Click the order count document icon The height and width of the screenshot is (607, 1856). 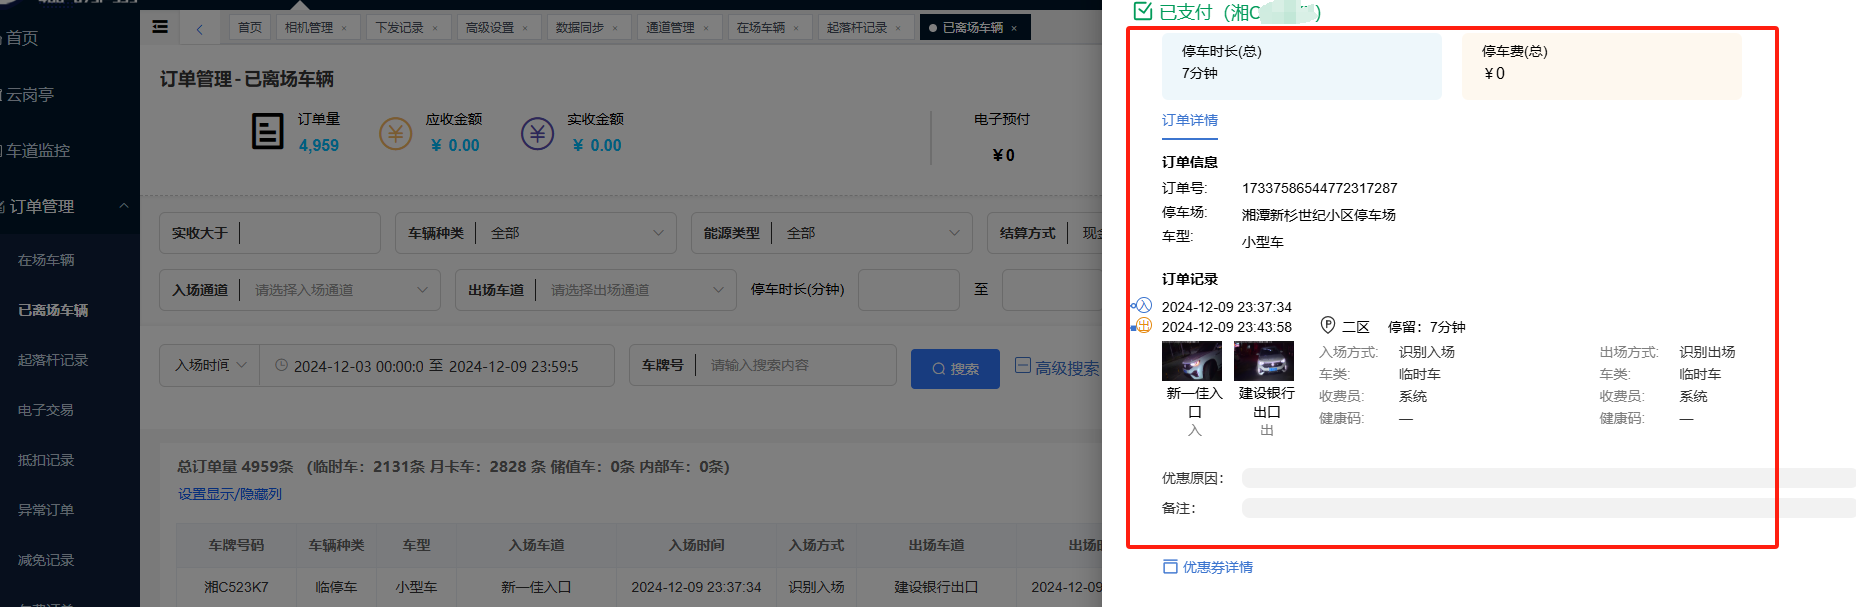[267, 131]
